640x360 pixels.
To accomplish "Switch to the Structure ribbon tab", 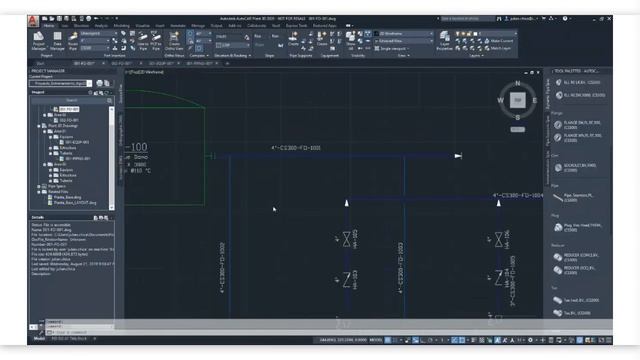I will 81,26.
